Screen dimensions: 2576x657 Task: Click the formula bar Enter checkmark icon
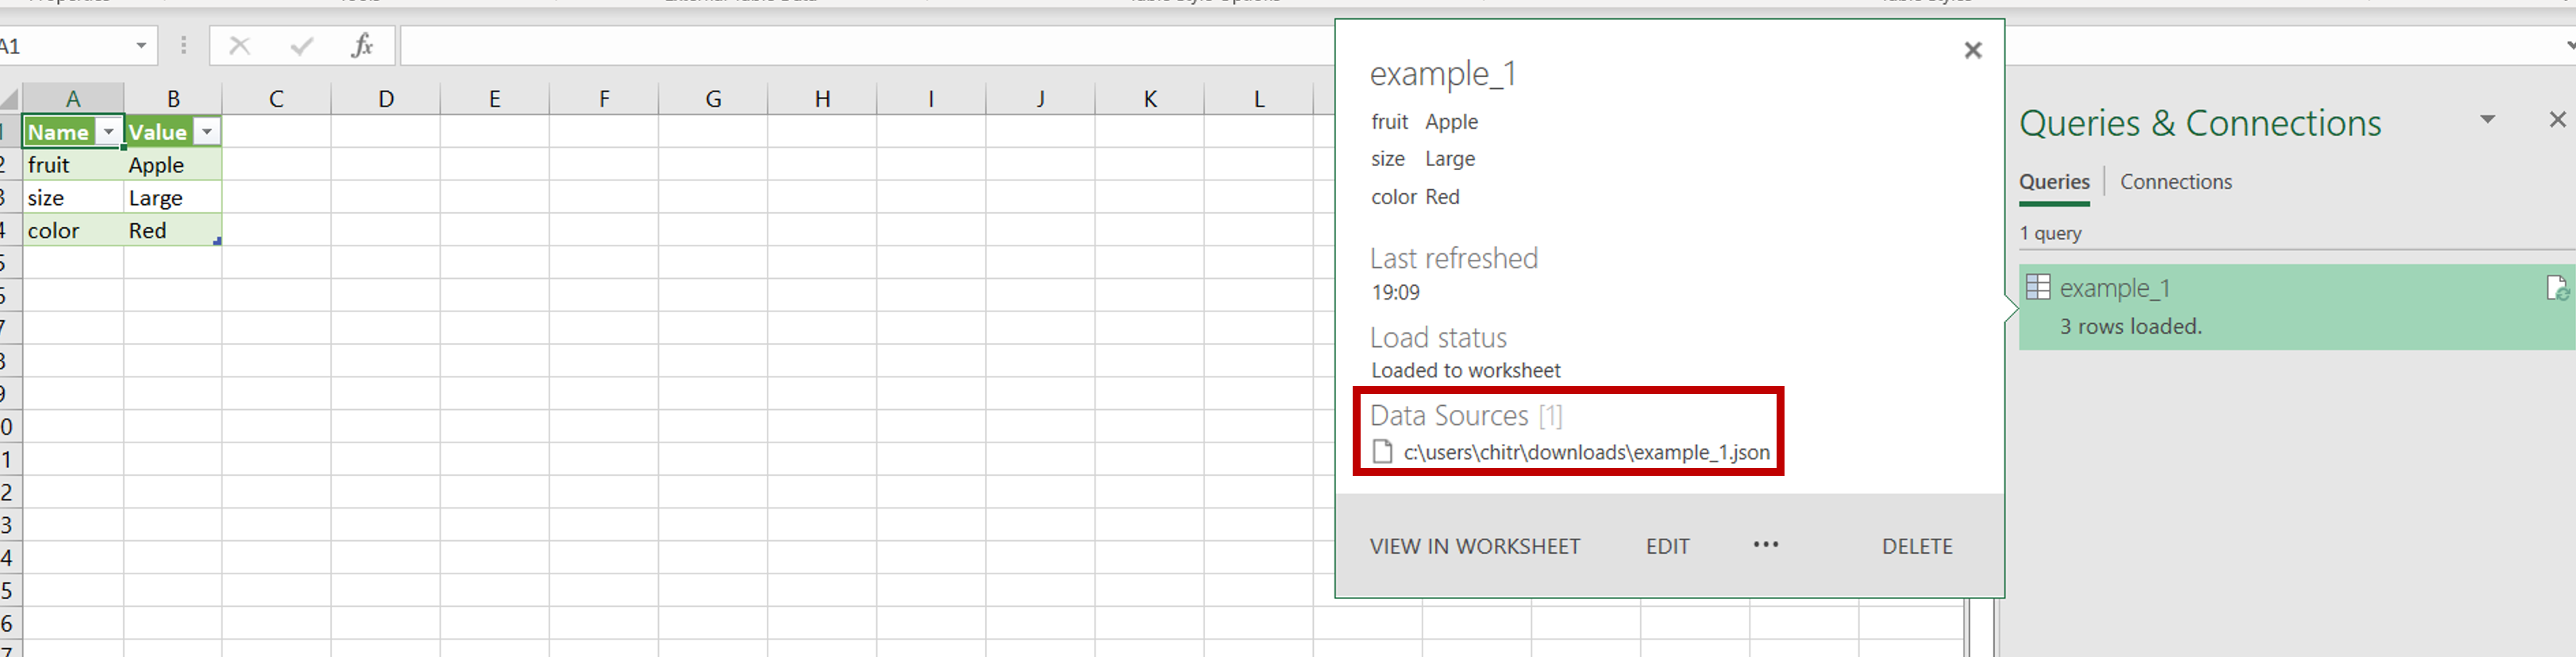[301, 46]
